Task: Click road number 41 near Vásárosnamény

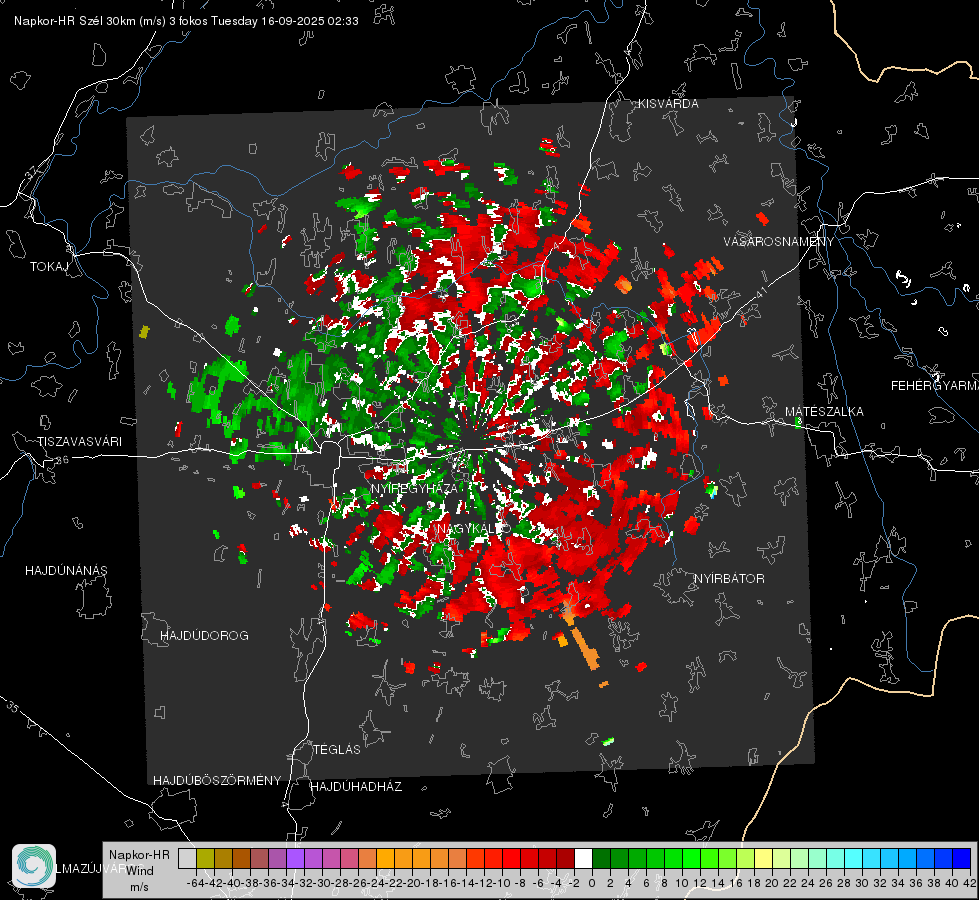Action: click(760, 293)
